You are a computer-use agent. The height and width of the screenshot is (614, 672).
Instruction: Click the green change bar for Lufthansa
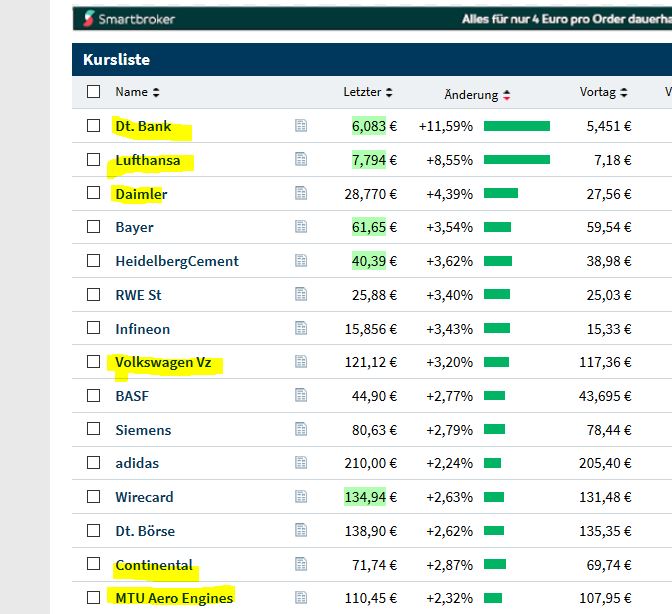[516, 160]
